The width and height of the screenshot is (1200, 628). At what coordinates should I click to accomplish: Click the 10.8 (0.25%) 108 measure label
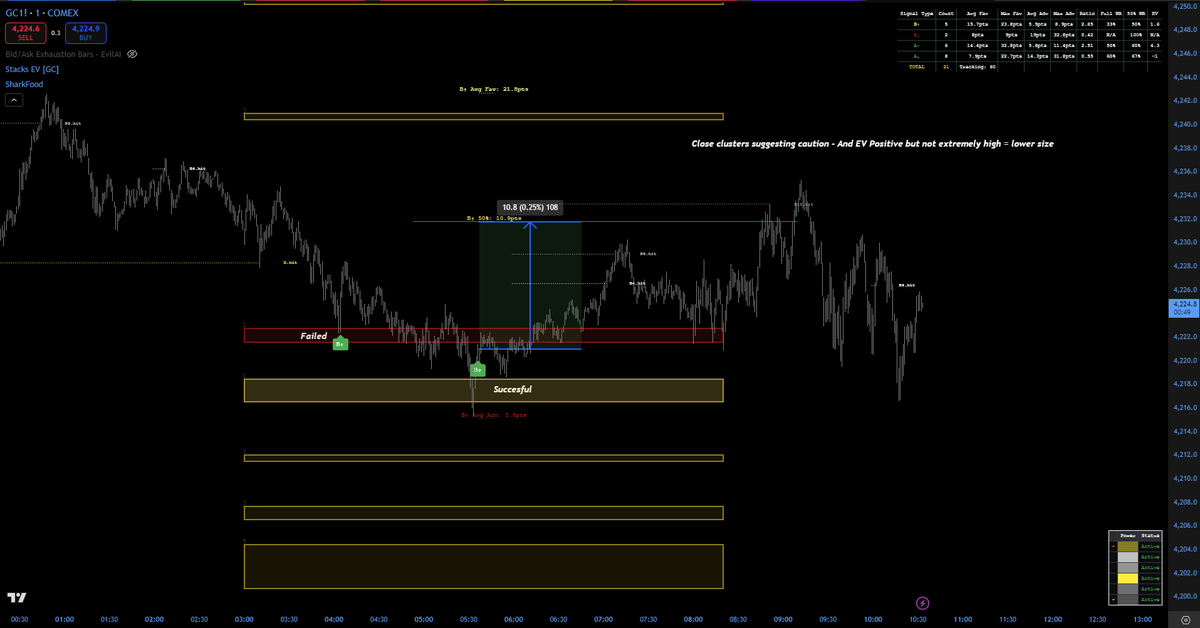coord(530,207)
